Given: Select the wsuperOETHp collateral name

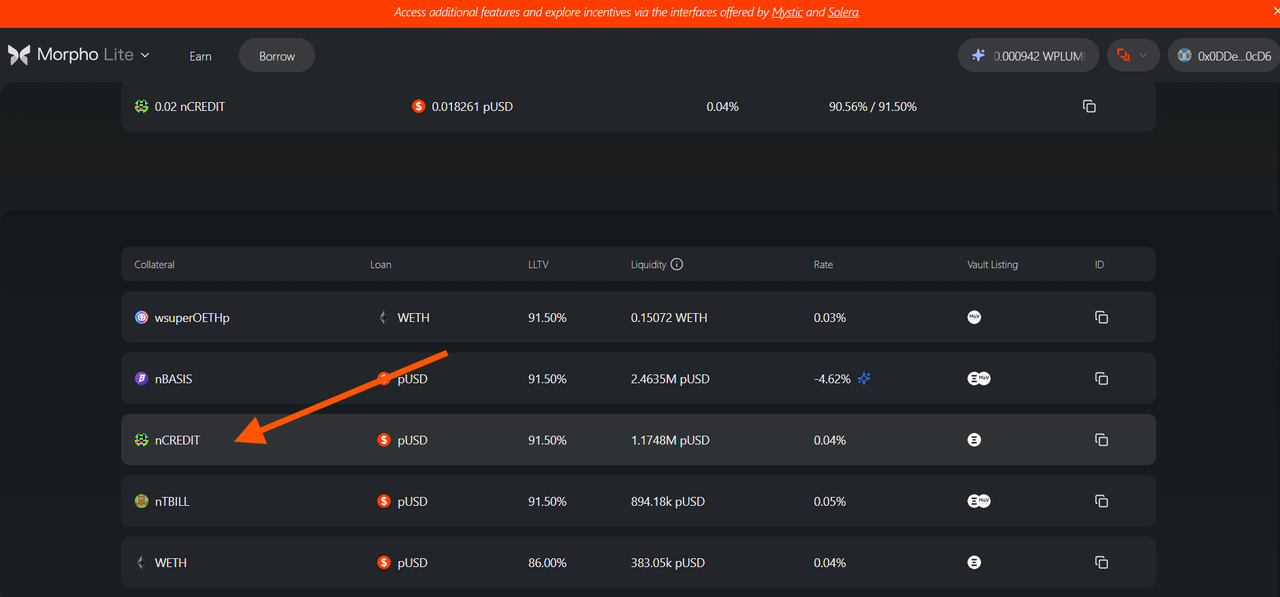Looking at the screenshot, I should [192, 317].
